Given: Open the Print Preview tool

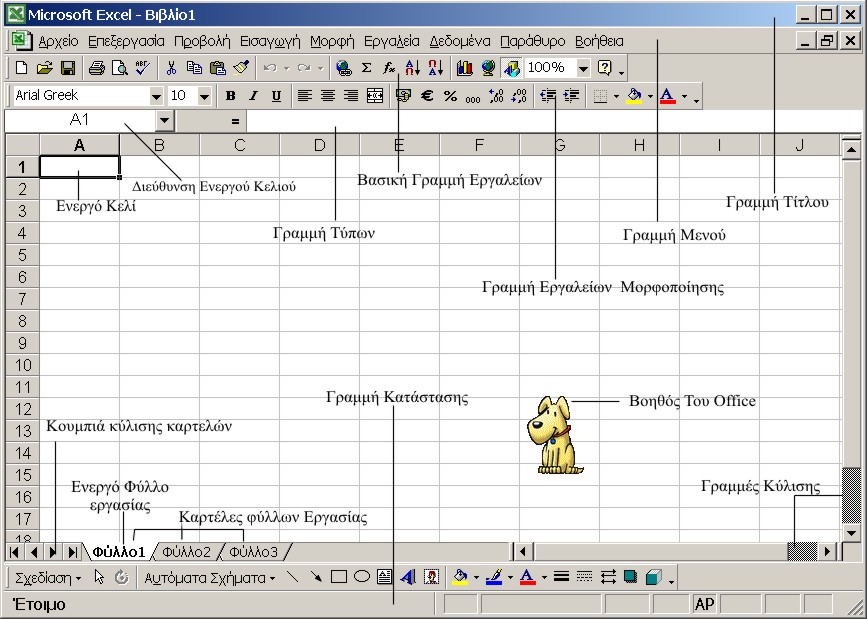Looking at the screenshot, I should [x=119, y=68].
